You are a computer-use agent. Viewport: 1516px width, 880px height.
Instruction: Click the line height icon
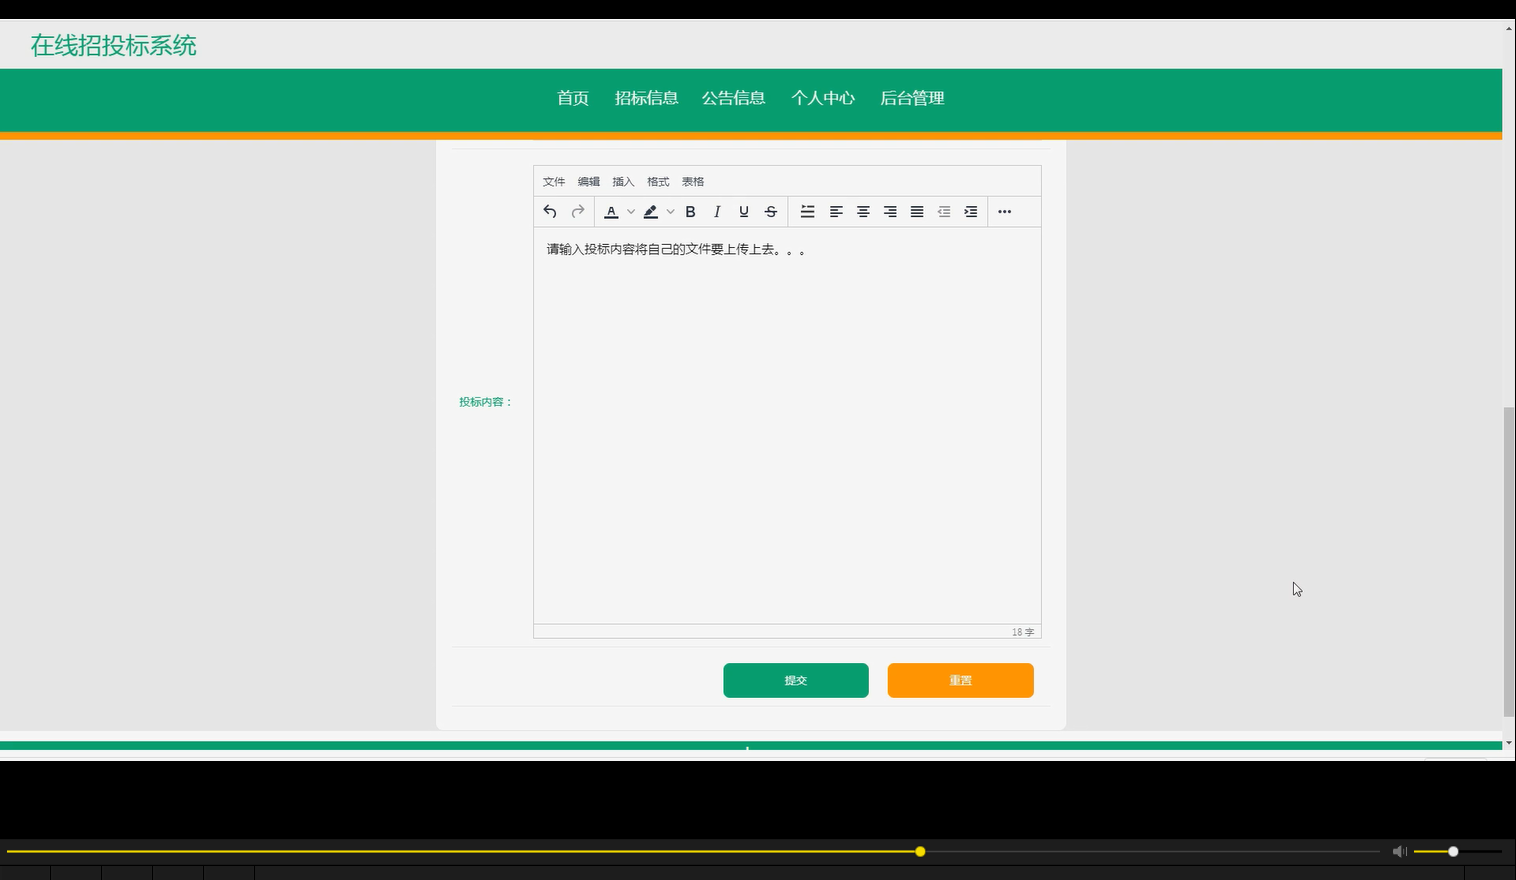(x=808, y=212)
